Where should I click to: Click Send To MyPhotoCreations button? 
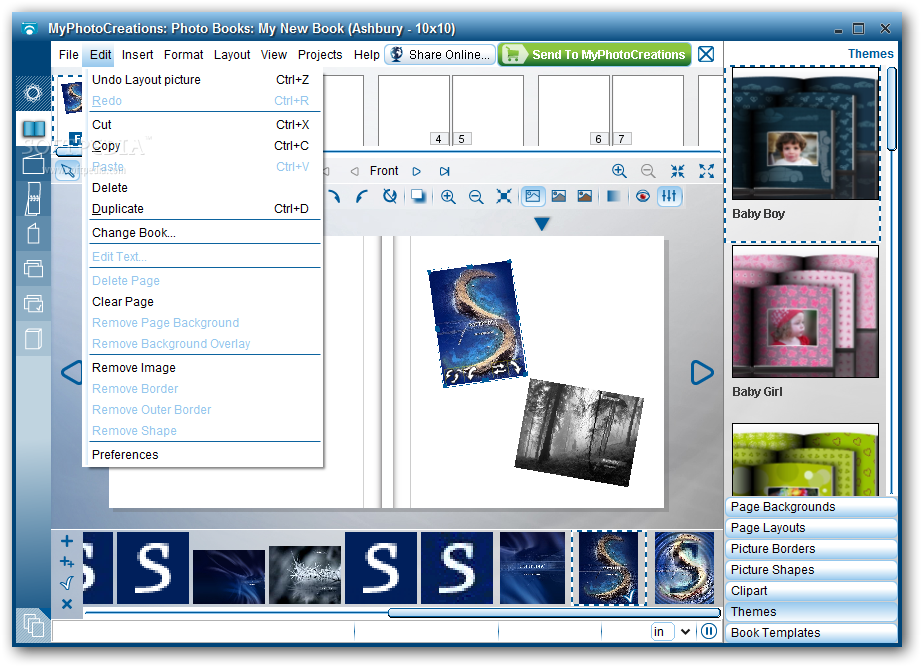594,55
